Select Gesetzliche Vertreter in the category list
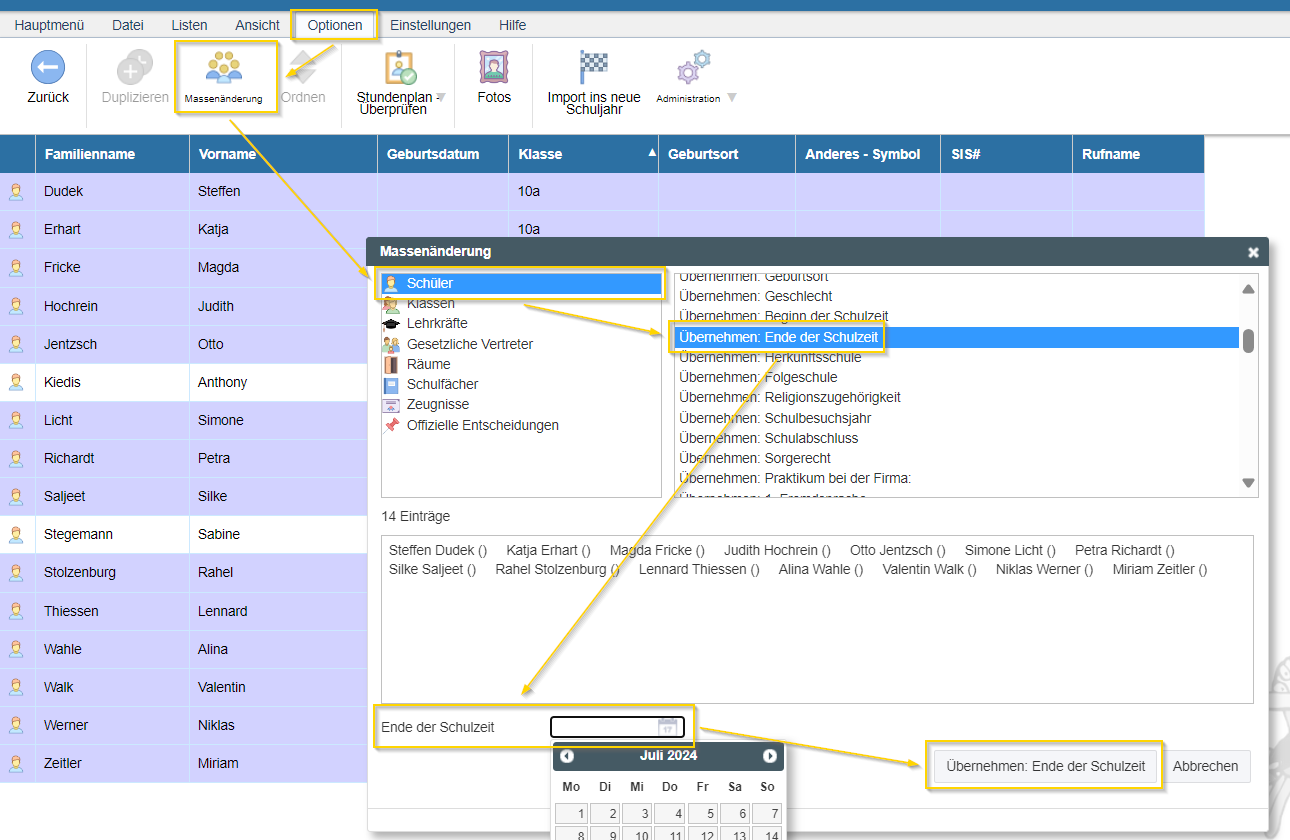Image resolution: width=1290 pixels, height=840 pixels. [x=470, y=344]
